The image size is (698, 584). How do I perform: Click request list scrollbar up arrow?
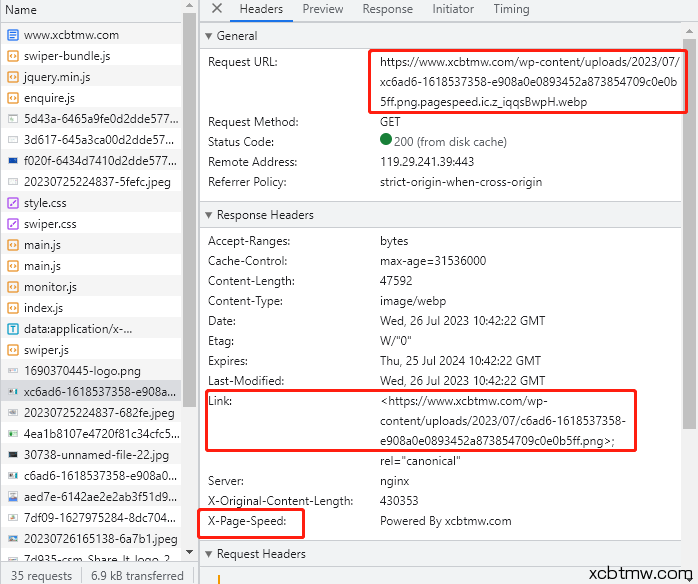coord(189,5)
